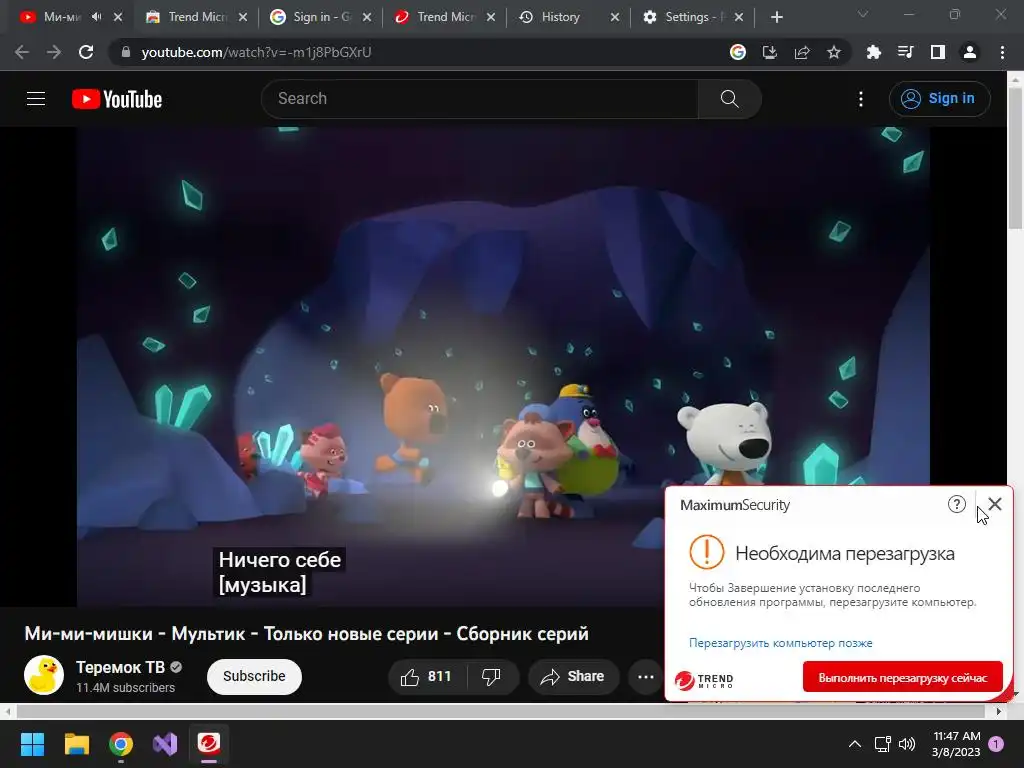Open the tab search chevron dropdown
This screenshot has height=768, width=1024.
coord(863,14)
